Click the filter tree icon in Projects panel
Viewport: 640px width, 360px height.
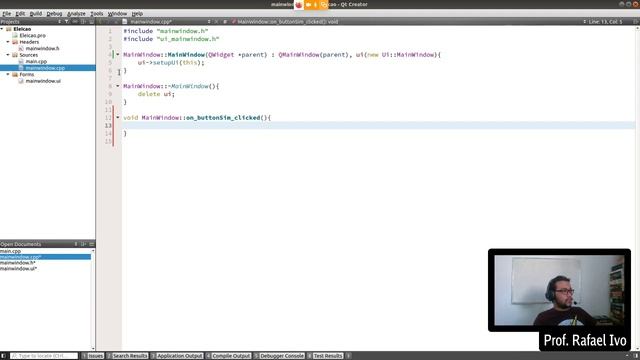click(67, 22)
